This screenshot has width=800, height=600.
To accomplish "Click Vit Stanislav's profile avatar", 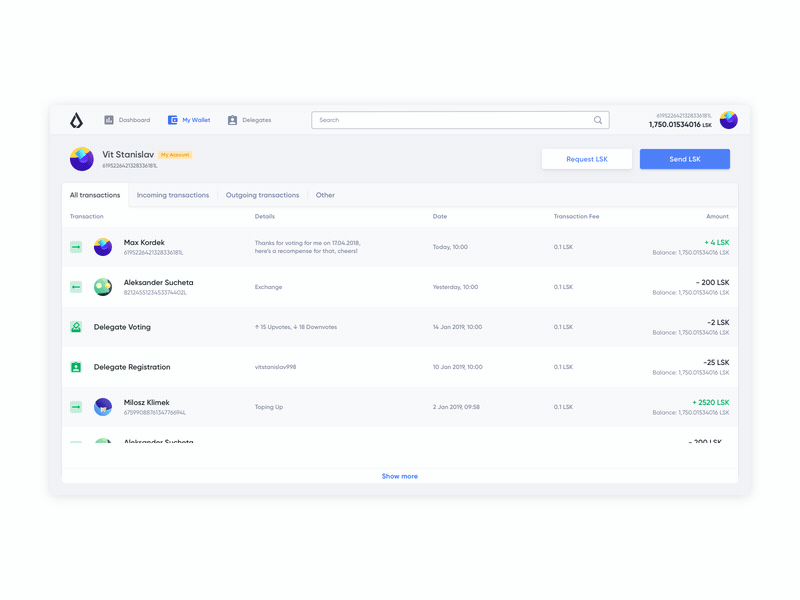I will 82,159.
